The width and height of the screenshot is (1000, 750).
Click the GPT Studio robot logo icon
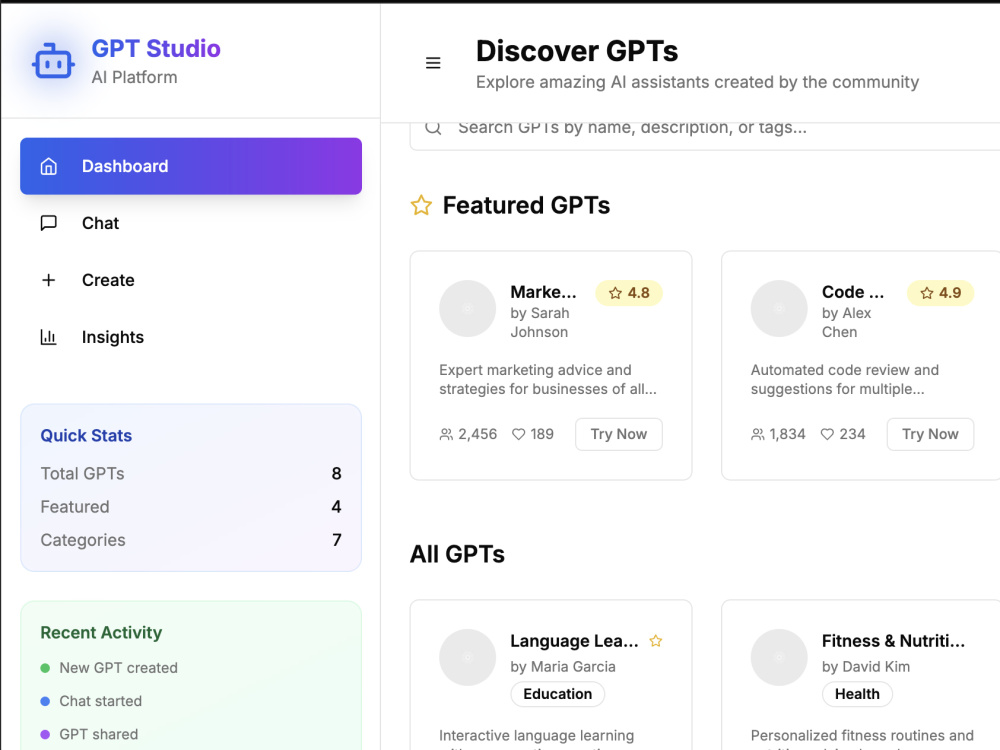coord(54,61)
